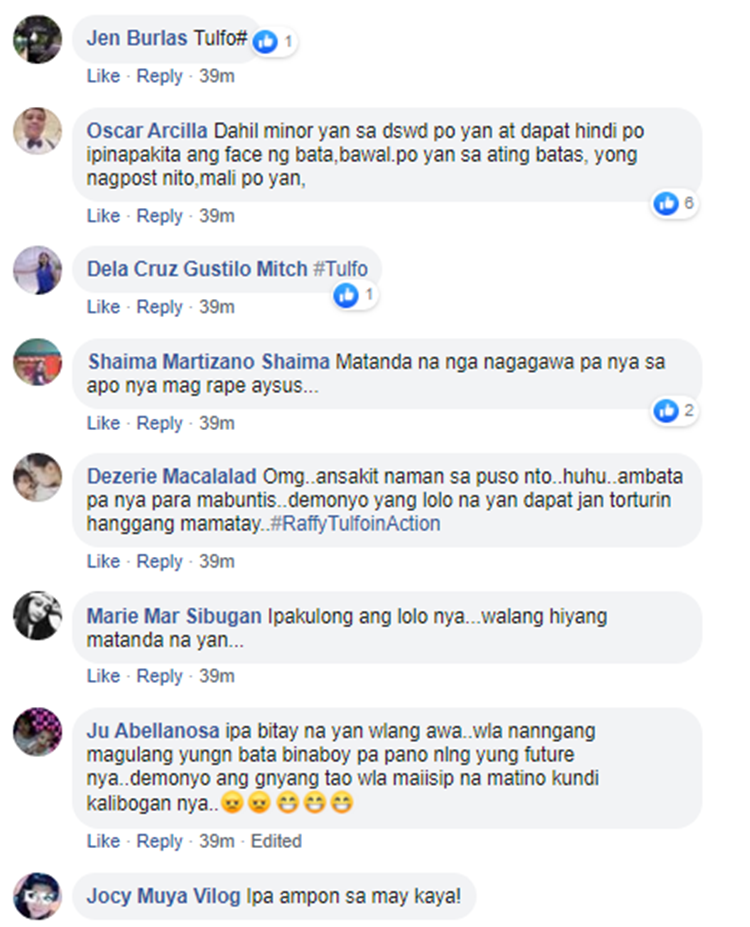Open Oscar Arcilla's avatar
The width and height of the screenshot is (750, 927).
pos(37,131)
